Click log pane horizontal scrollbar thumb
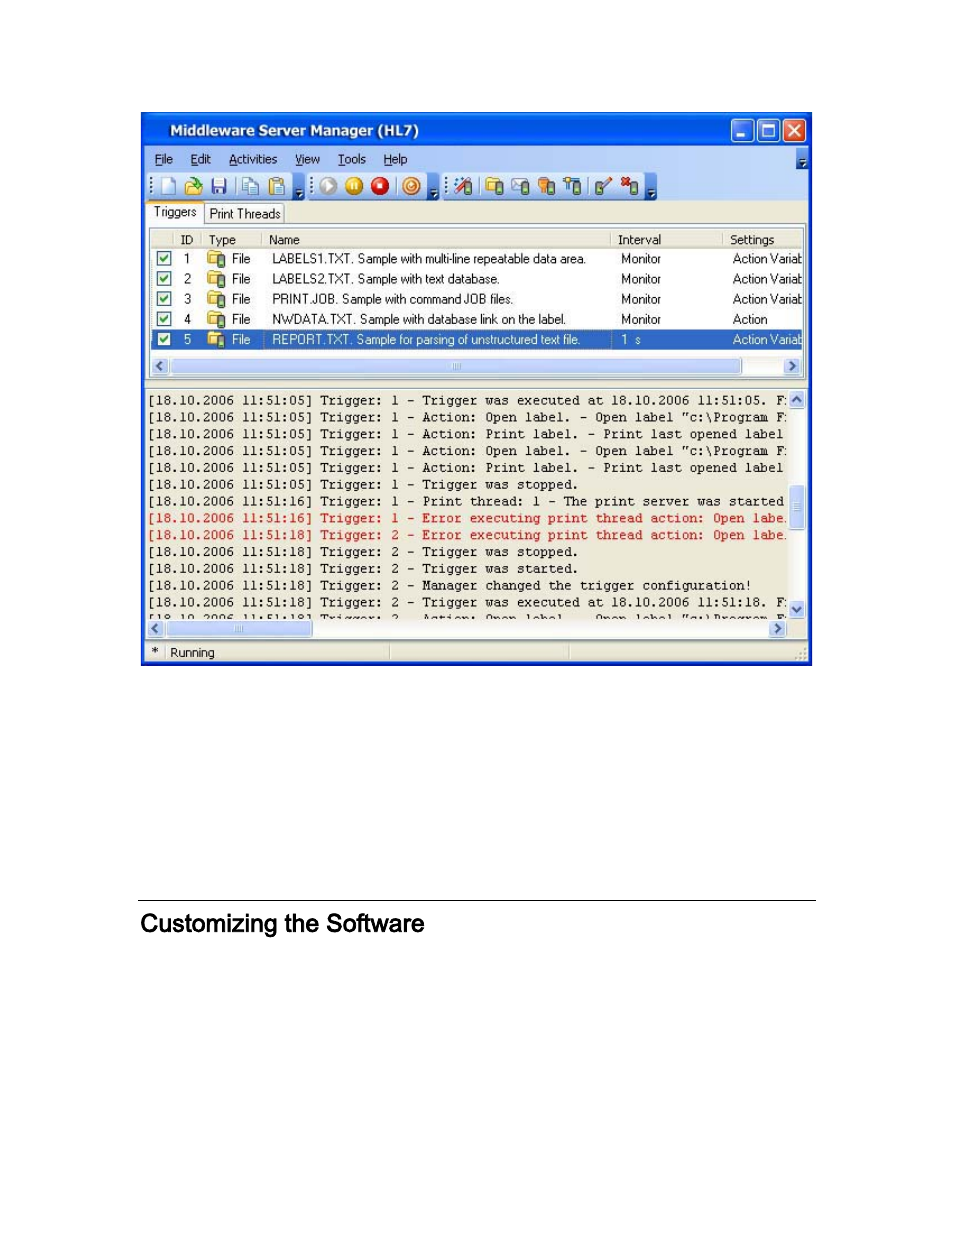The height and width of the screenshot is (1235, 954). (238, 629)
